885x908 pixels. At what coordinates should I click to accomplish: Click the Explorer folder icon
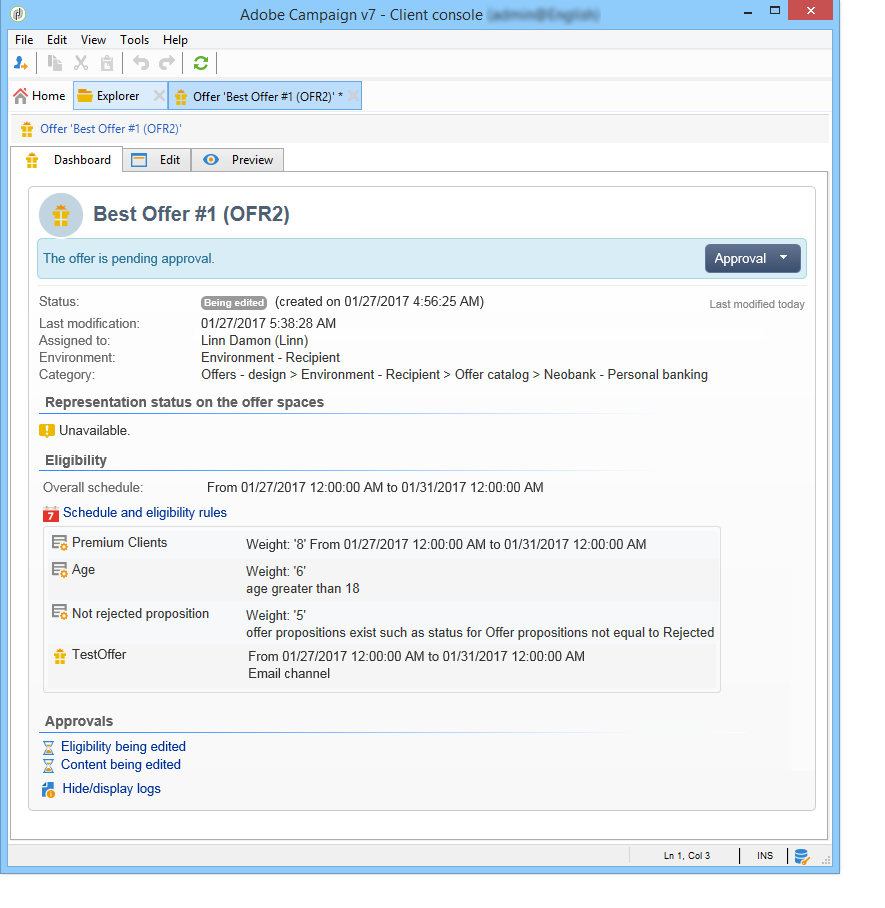click(x=85, y=96)
